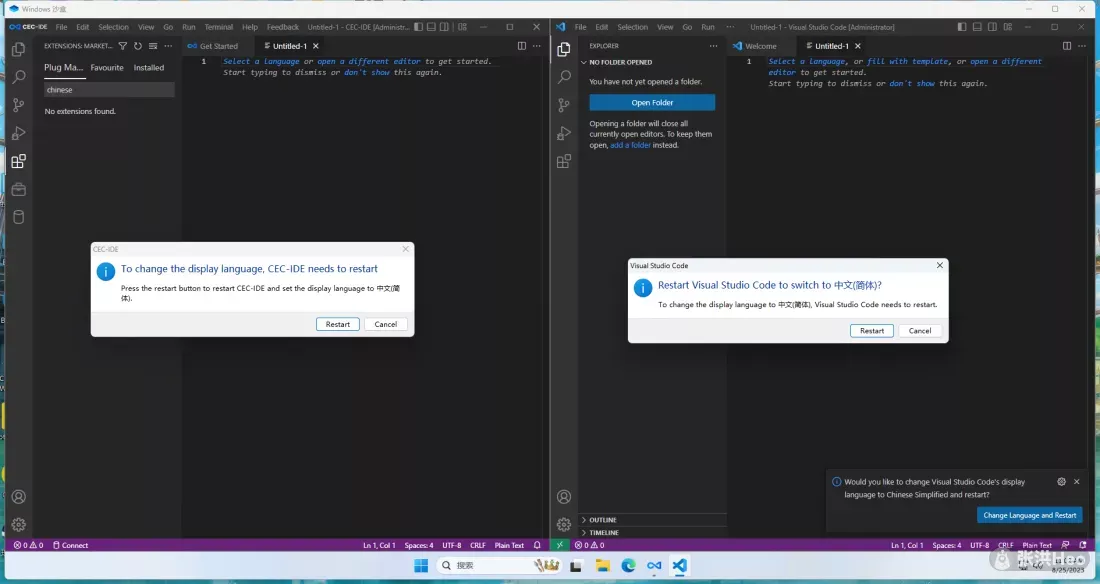
Task: Click notification settings gear icon
Action: click(x=1061, y=482)
